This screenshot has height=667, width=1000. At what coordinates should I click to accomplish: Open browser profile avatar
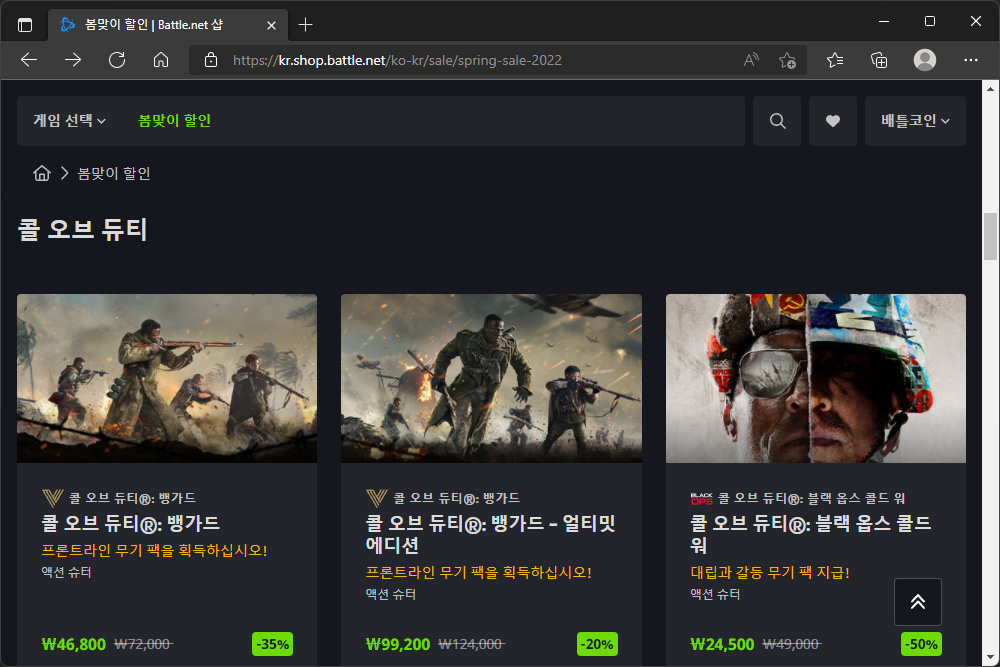(925, 60)
